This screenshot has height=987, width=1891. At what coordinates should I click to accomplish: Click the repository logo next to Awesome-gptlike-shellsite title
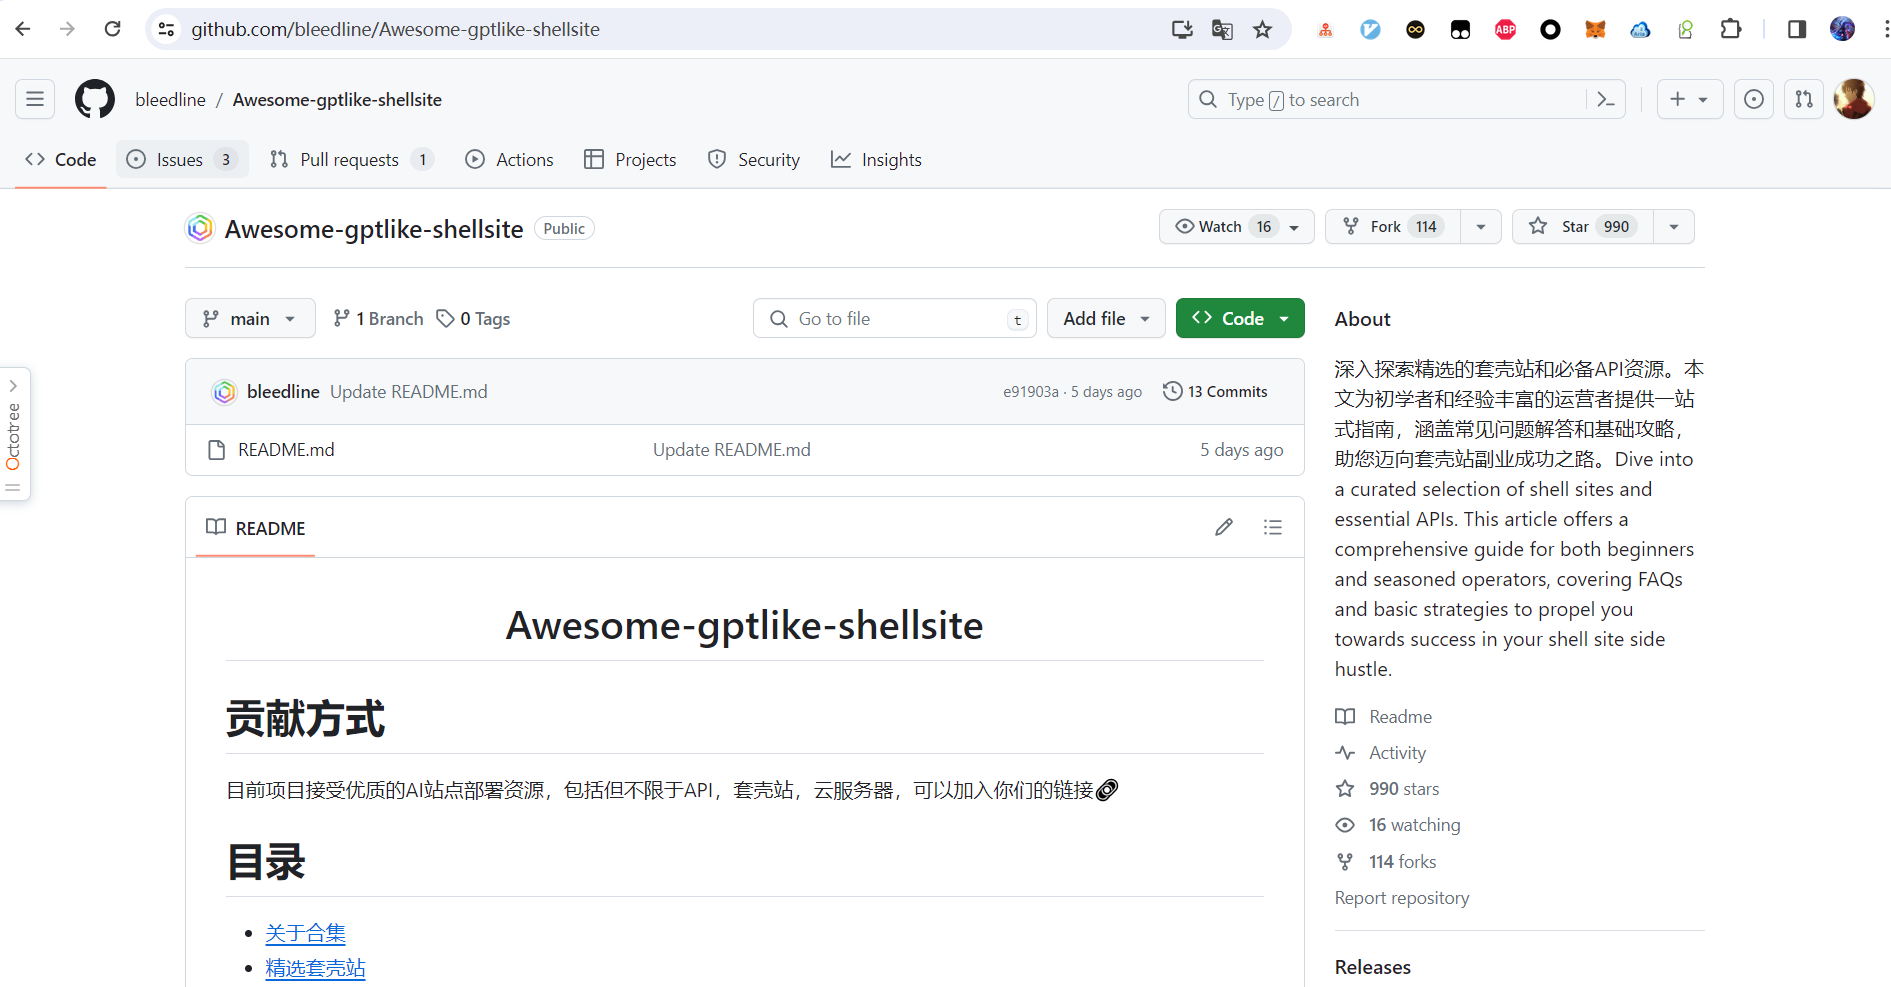200,228
